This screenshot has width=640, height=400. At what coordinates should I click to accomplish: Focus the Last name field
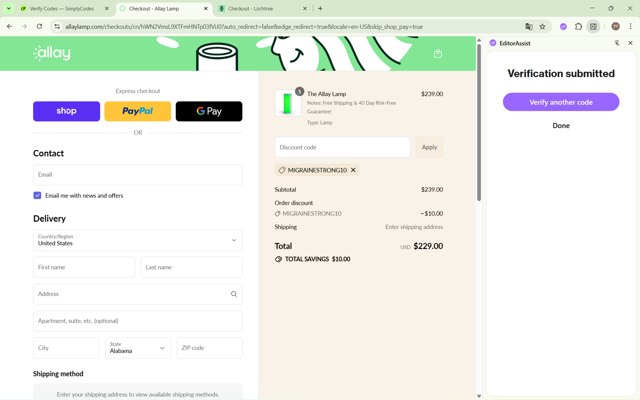click(191, 267)
